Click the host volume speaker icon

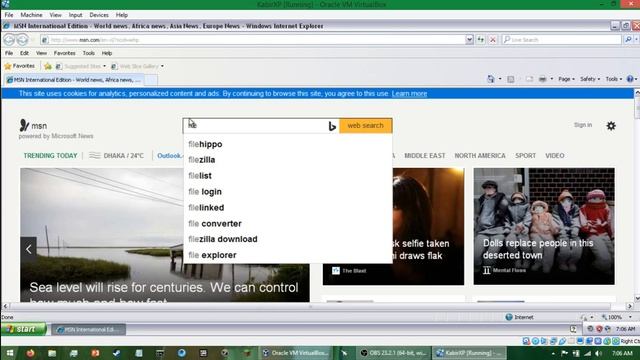[x=599, y=353]
